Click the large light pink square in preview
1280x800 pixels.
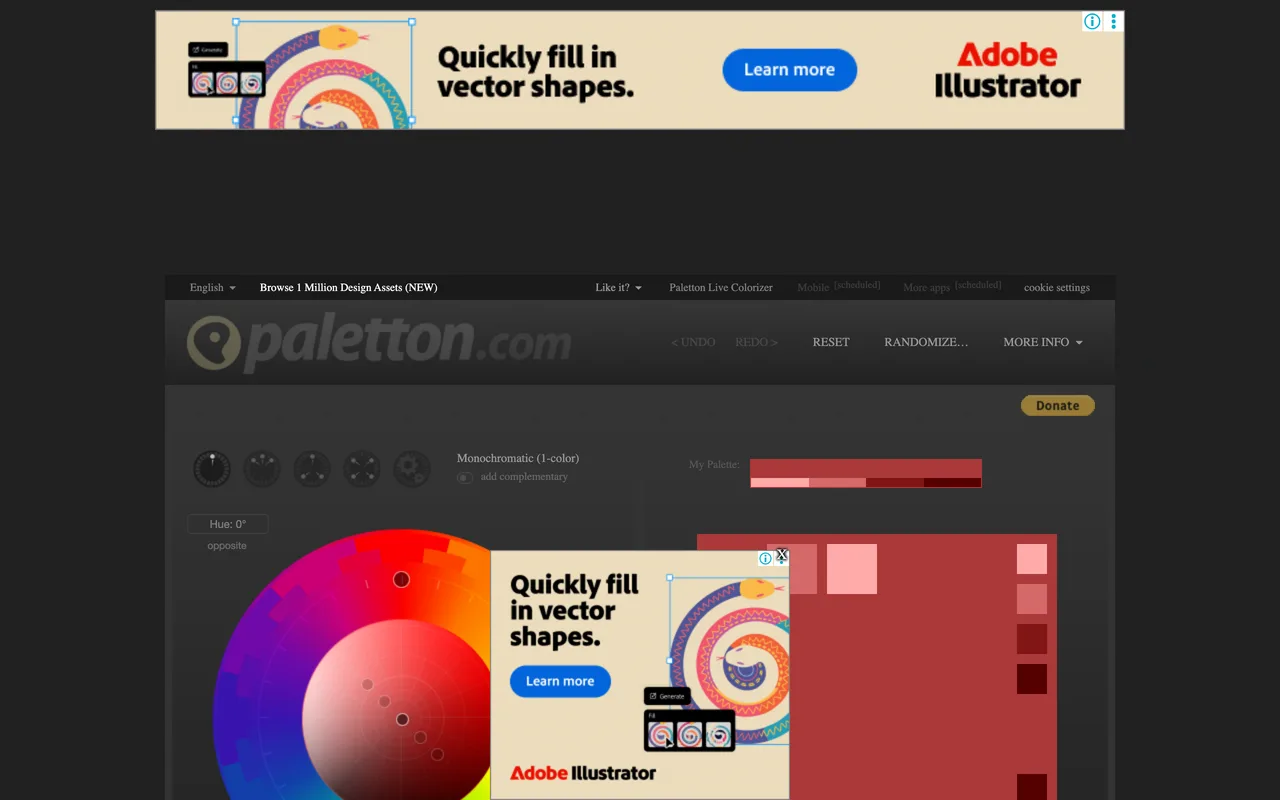(x=852, y=569)
